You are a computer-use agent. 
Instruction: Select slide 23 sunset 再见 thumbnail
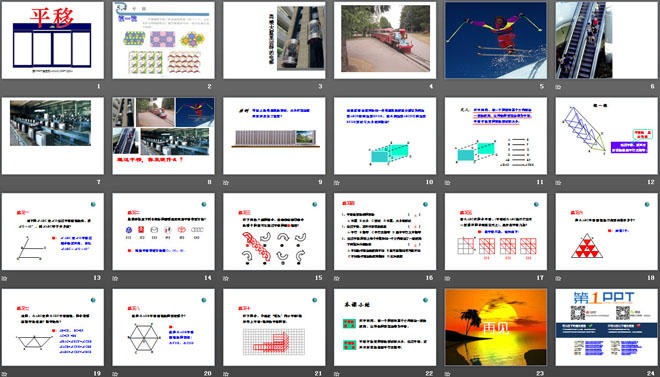click(496, 327)
